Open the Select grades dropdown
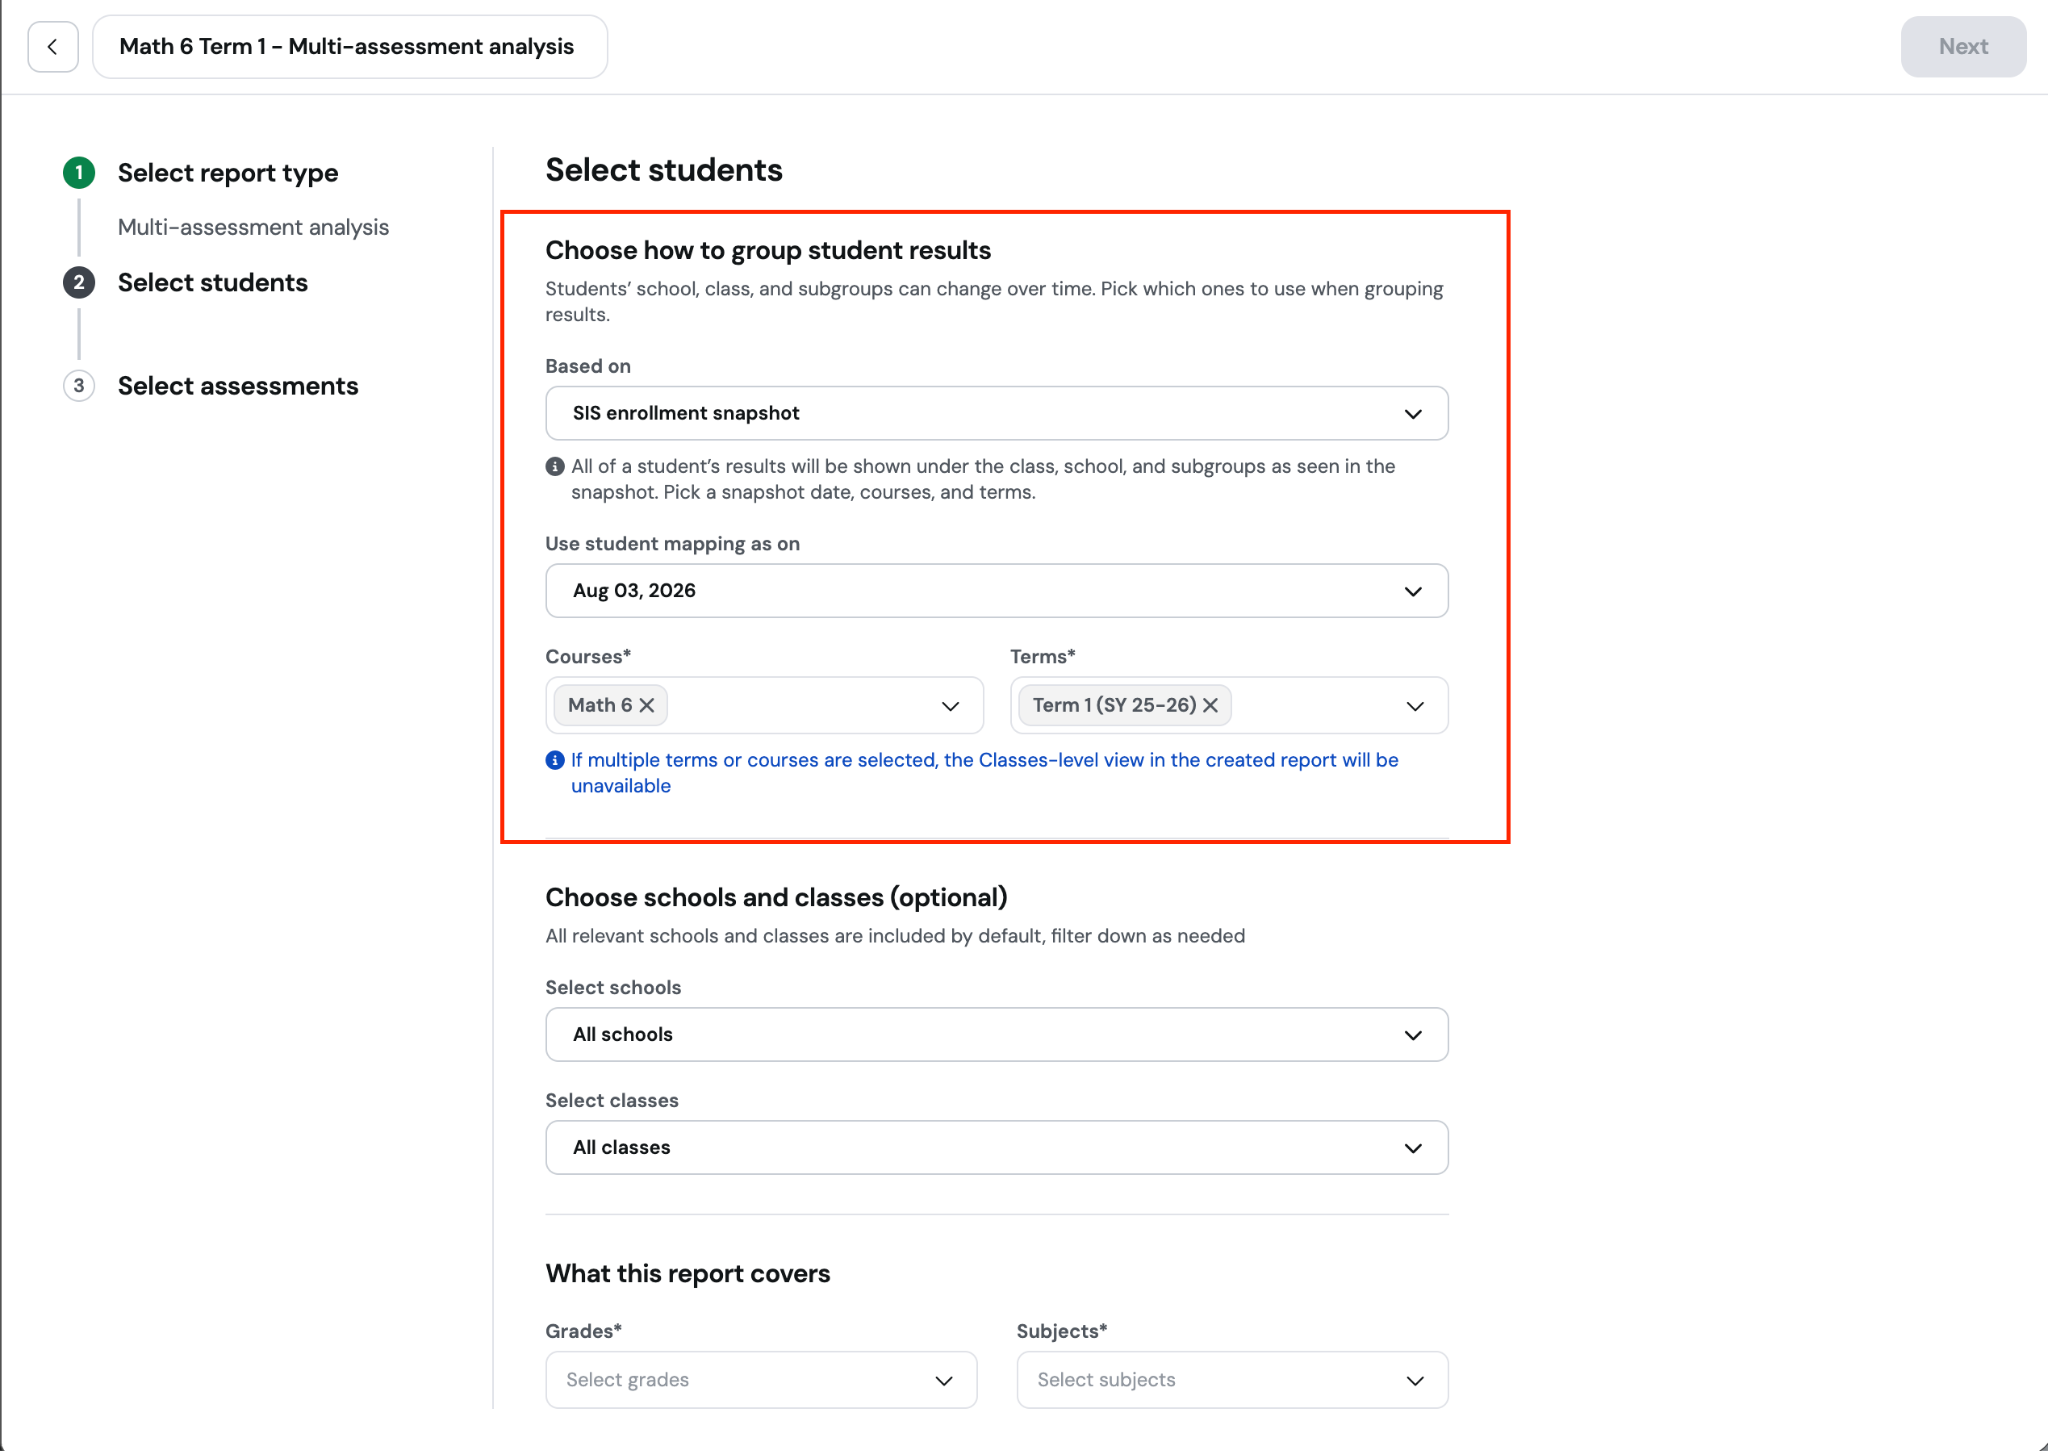Screen dimensions: 2048x1451 click(x=761, y=1380)
